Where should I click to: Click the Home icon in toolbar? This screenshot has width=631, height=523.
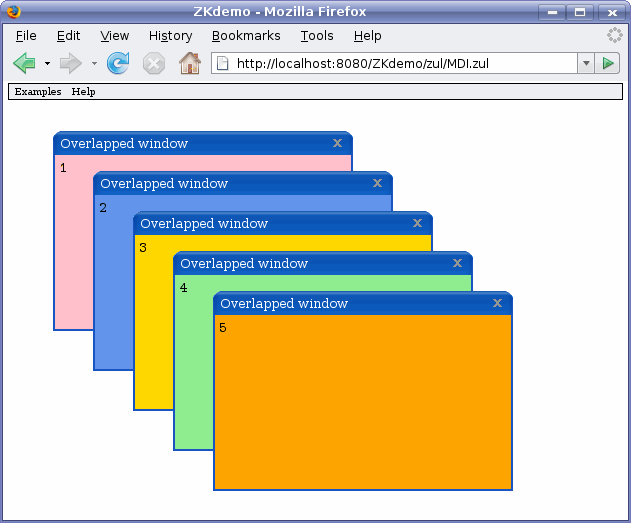point(189,64)
